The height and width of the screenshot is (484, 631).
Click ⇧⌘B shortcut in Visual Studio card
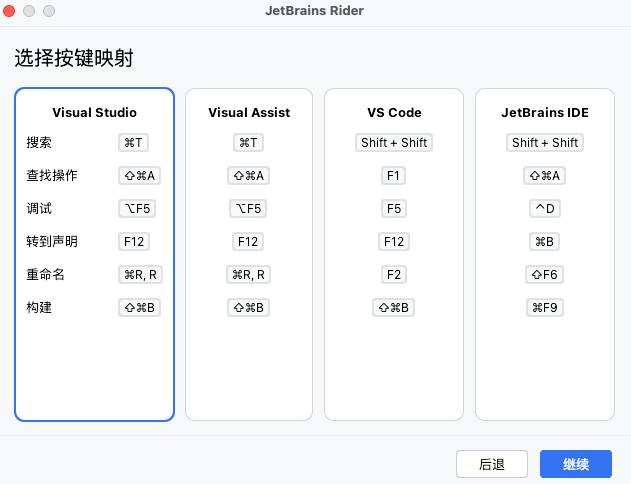coord(139,307)
